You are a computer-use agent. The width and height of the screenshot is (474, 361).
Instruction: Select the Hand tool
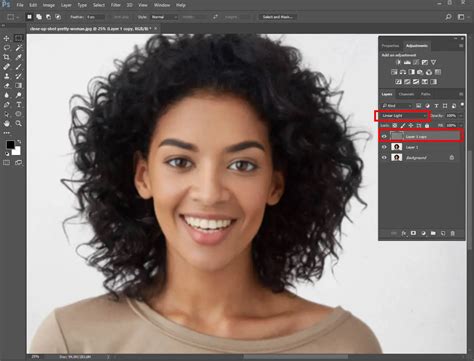[x=6, y=123]
